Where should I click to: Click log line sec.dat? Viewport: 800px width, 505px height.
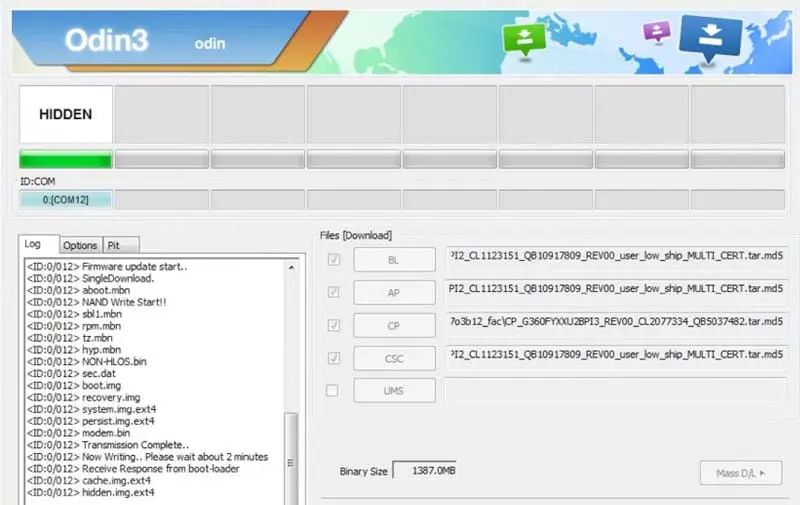click(71, 373)
